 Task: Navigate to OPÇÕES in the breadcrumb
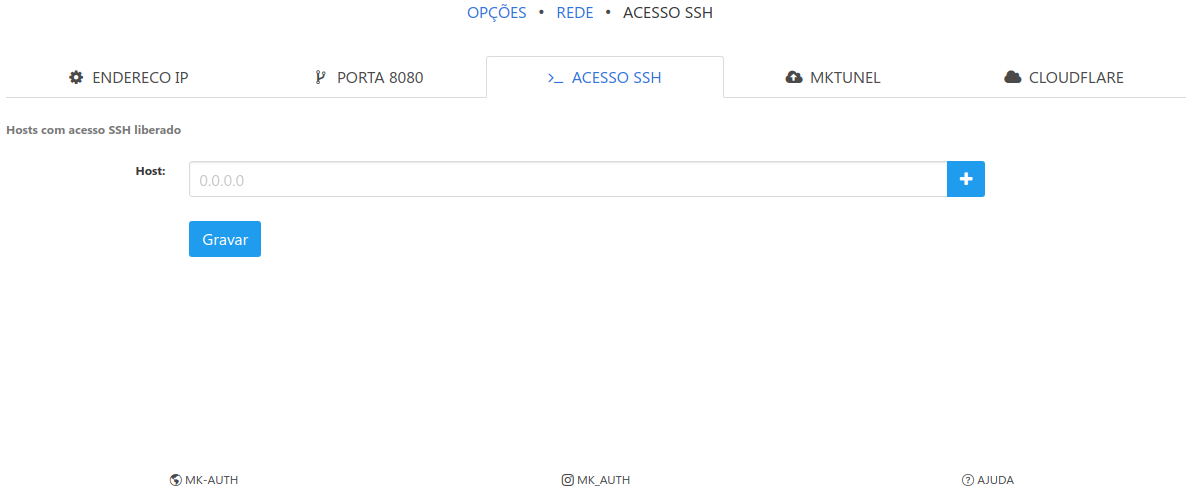[496, 13]
